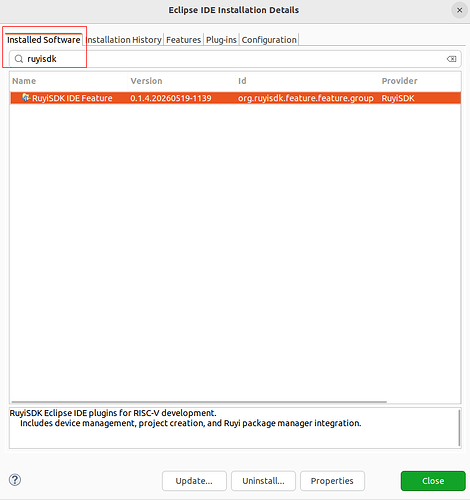The image size is (470, 500).
Task: Open the Plug-ins tab
Action: tap(221, 40)
